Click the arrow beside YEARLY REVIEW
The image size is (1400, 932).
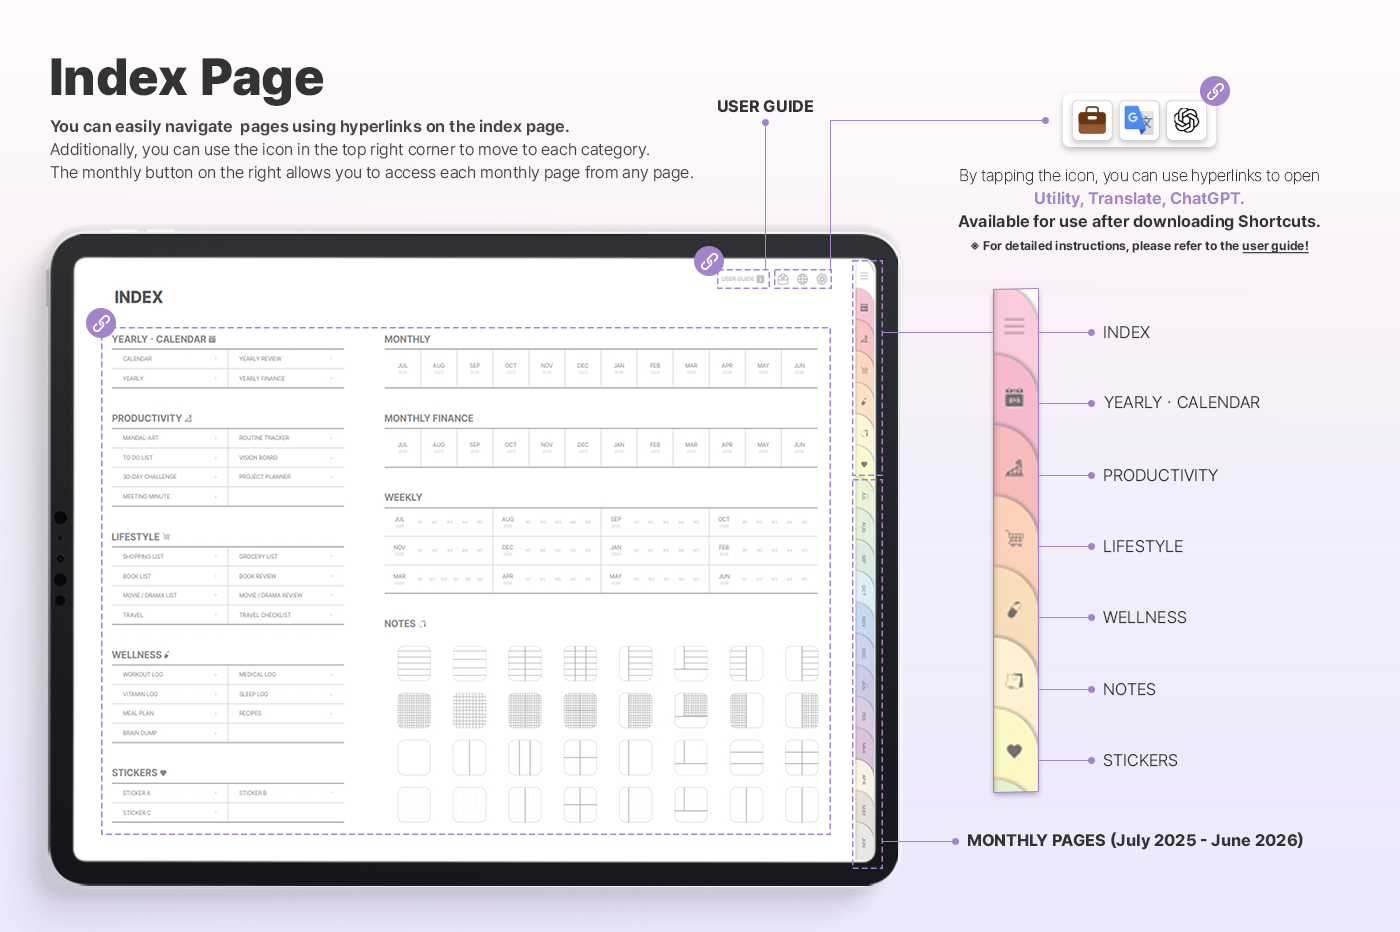point(332,359)
